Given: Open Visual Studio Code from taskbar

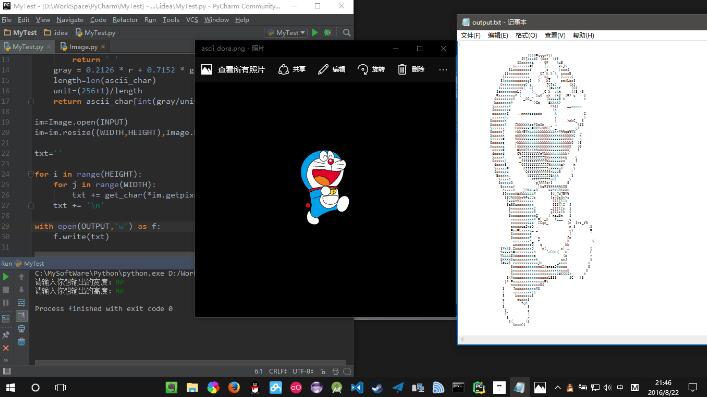Looking at the screenshot, I should coord(357,387).
